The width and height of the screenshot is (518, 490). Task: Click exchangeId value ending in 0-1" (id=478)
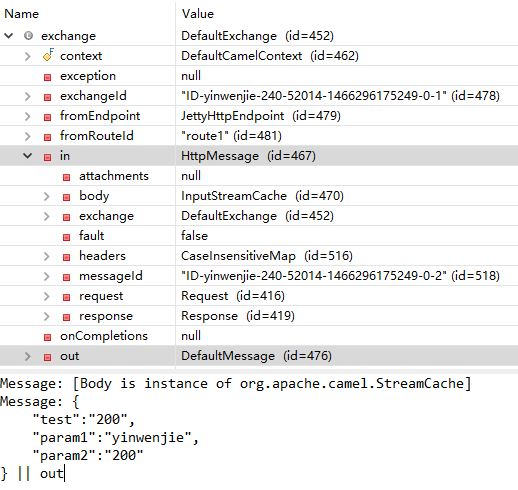340,96
